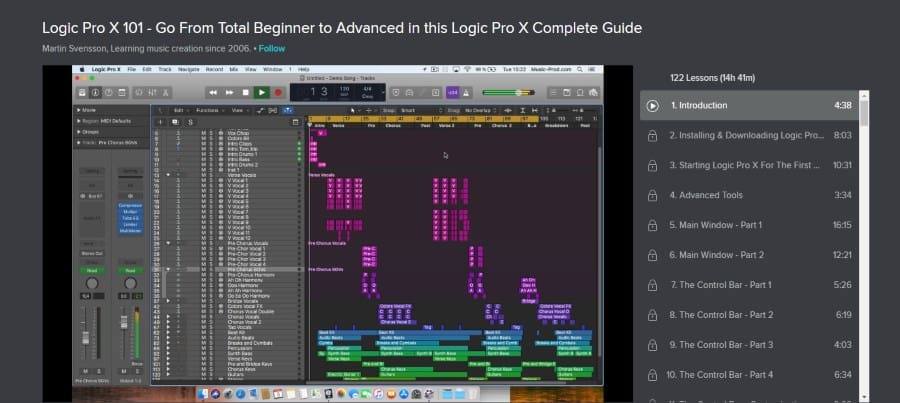Toggle the Inspector icon in Logic control bar
The width and height of the screenshot is (900, 403).
(95, 92)
